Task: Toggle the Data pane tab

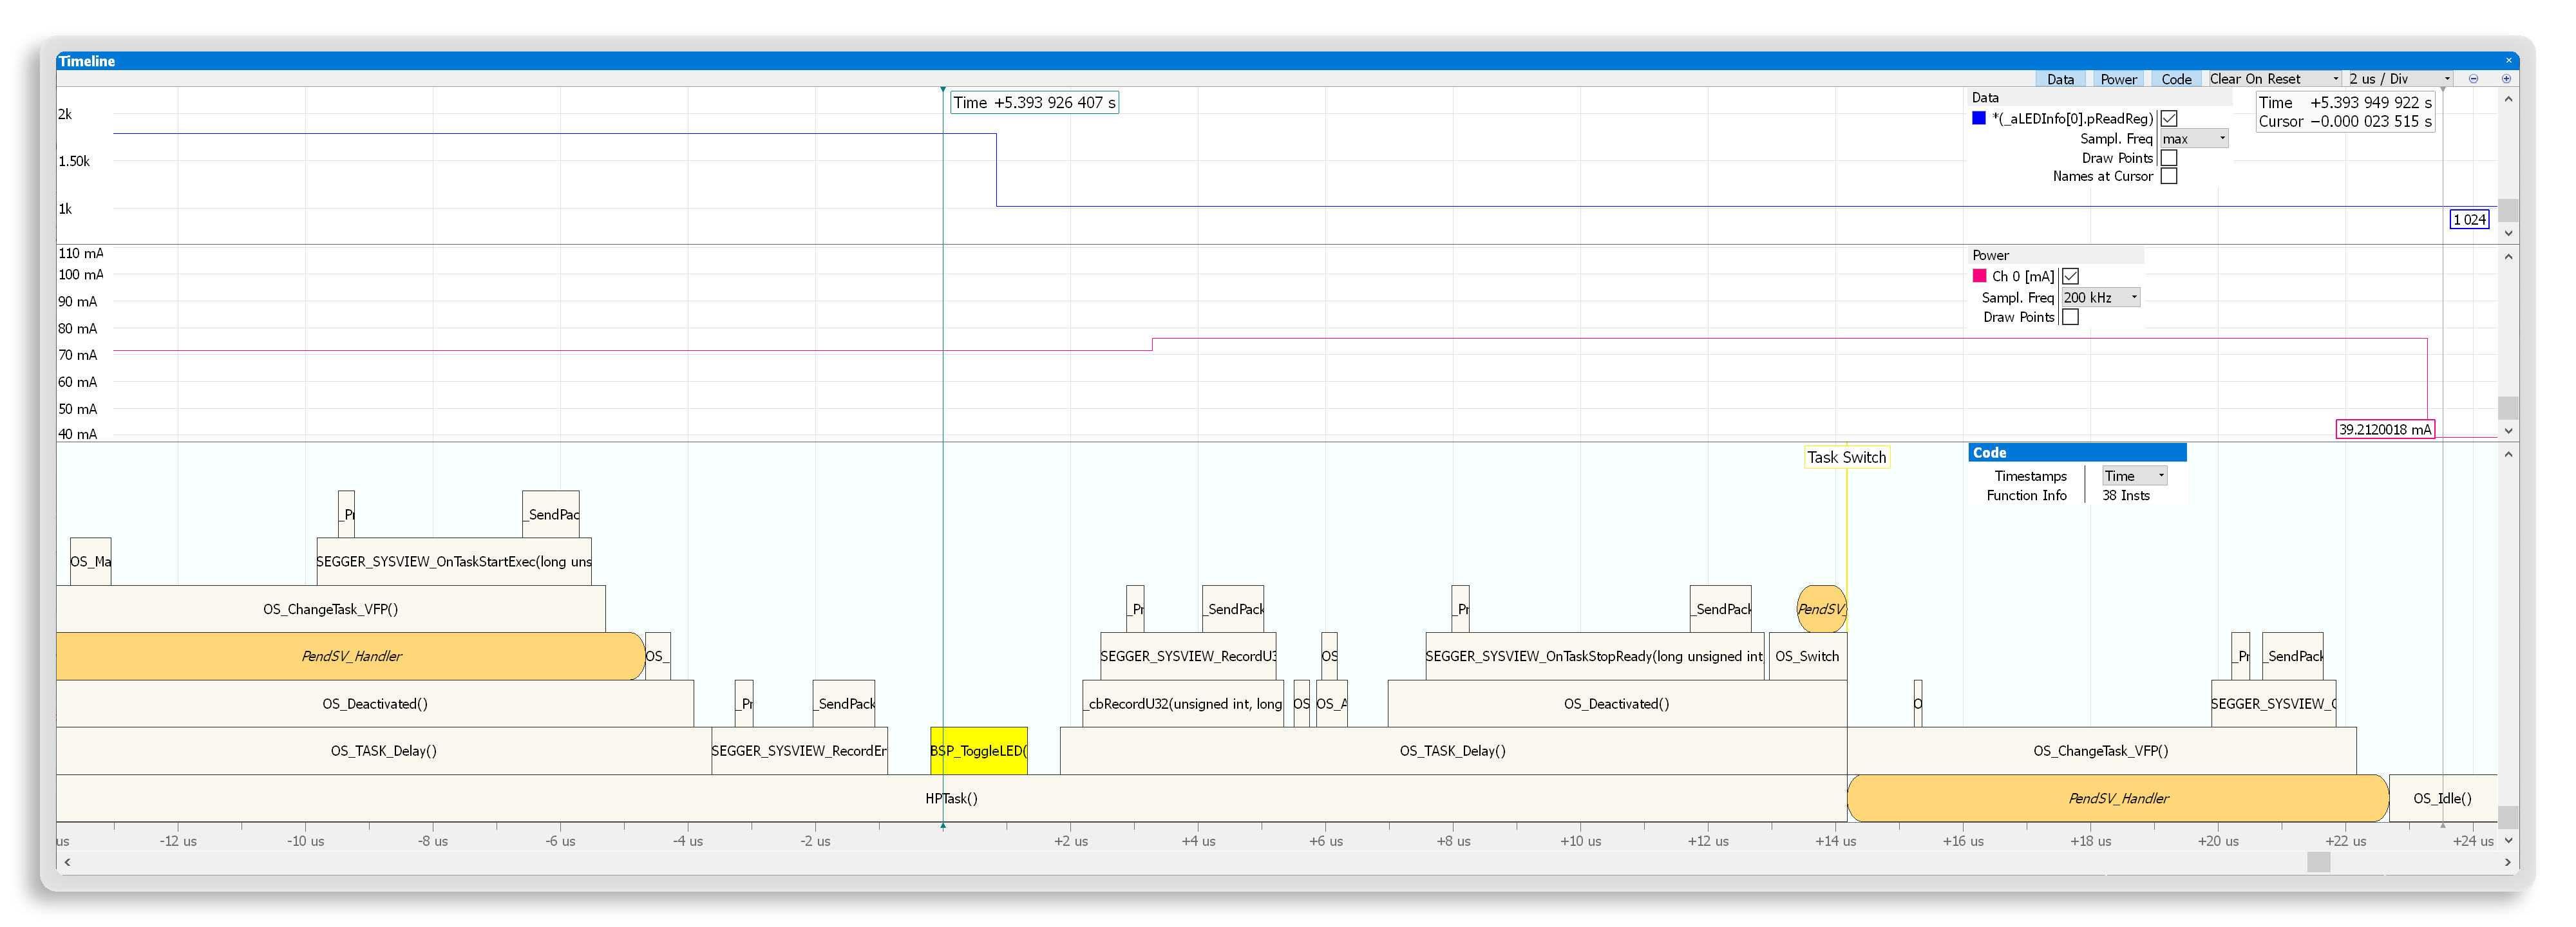Action: point(2060,79)
